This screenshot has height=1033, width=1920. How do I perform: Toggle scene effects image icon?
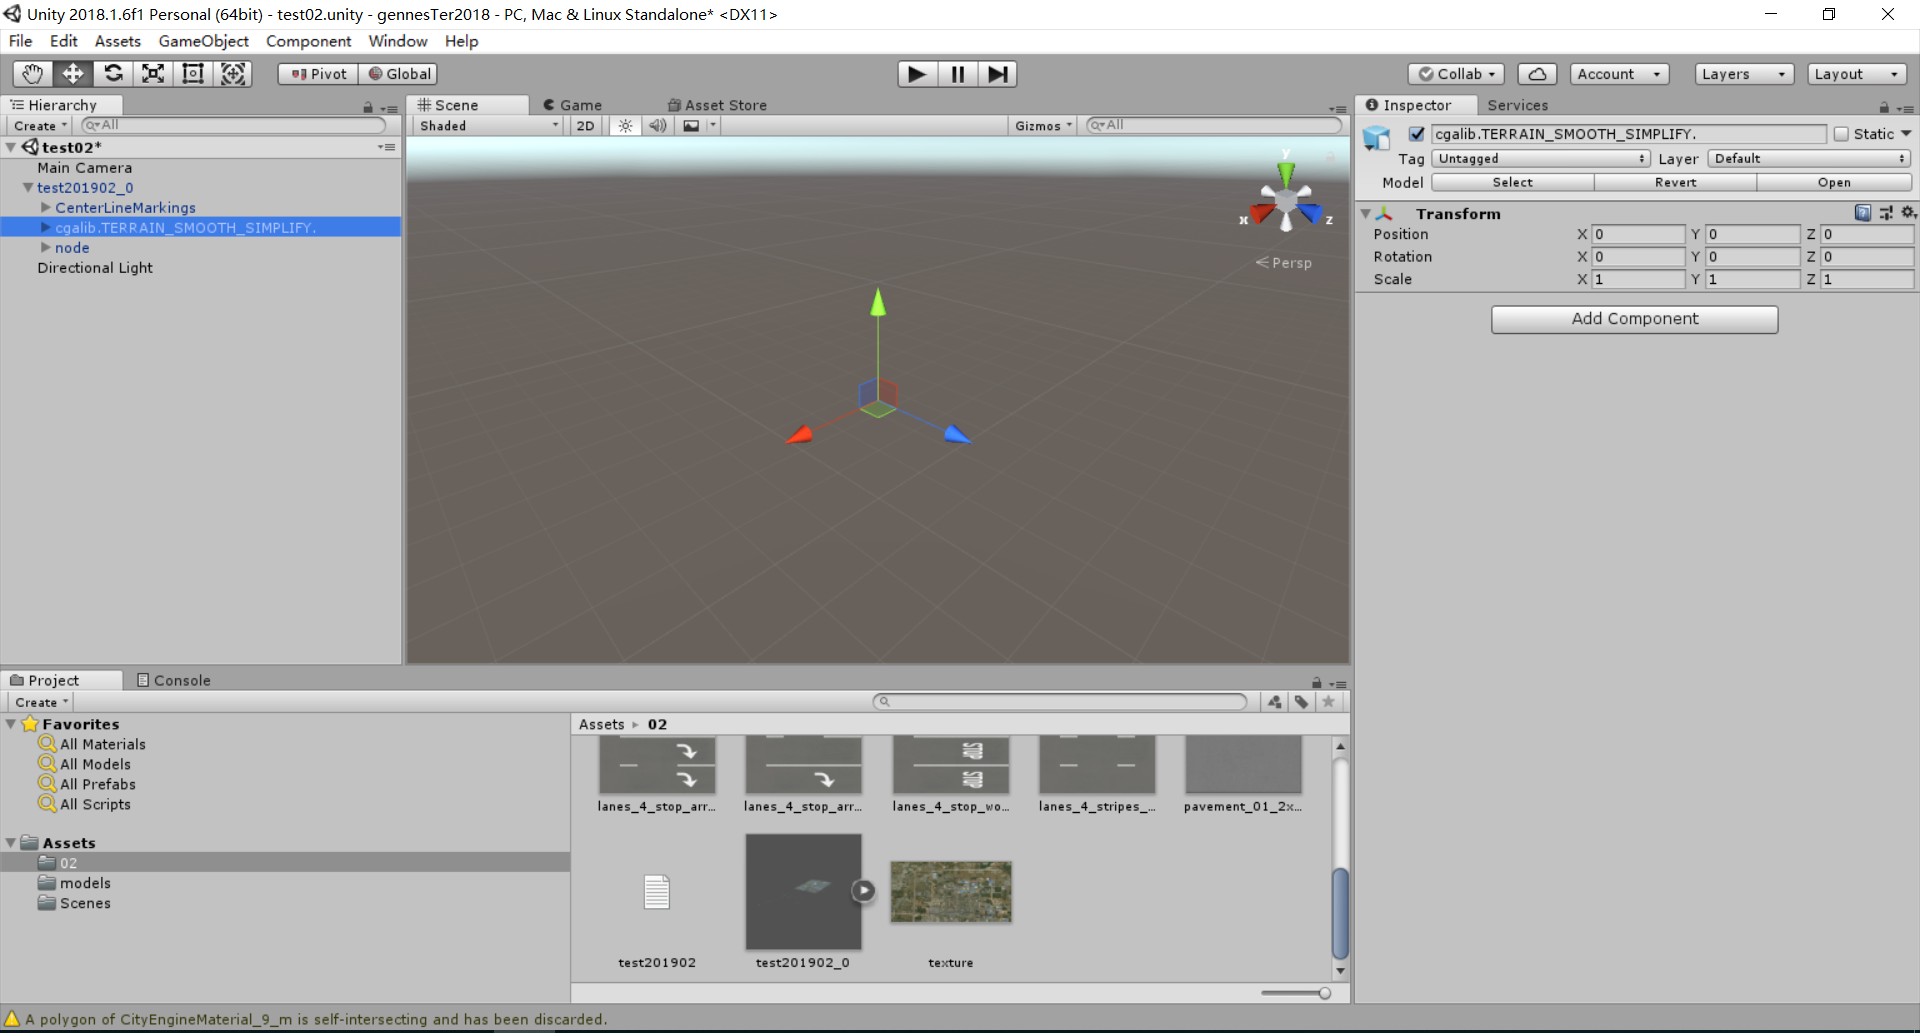[691, 126]
